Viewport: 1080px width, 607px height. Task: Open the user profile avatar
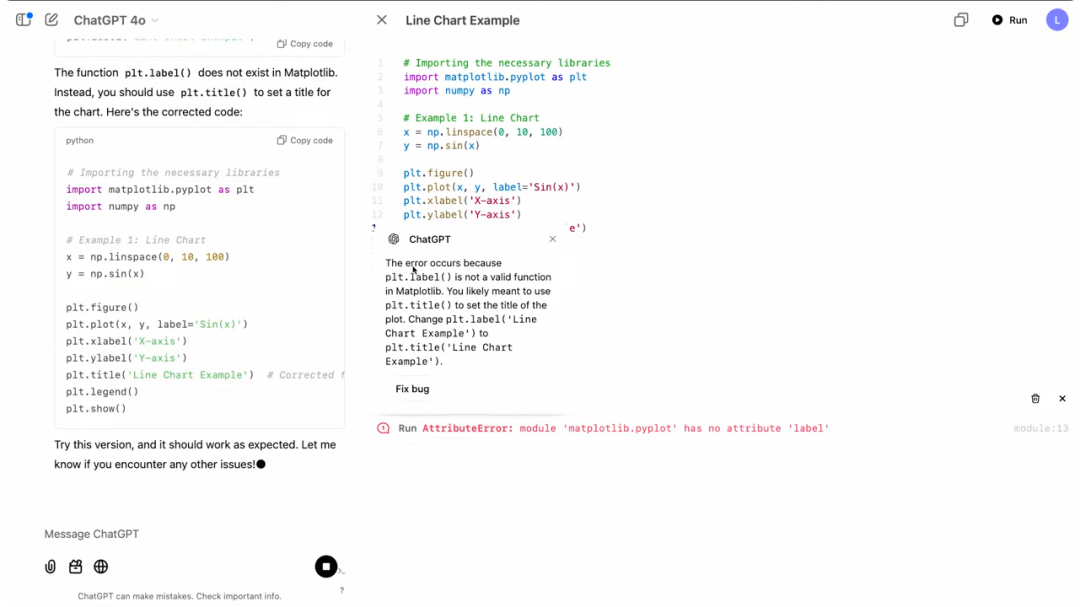tap(1057, 20)
